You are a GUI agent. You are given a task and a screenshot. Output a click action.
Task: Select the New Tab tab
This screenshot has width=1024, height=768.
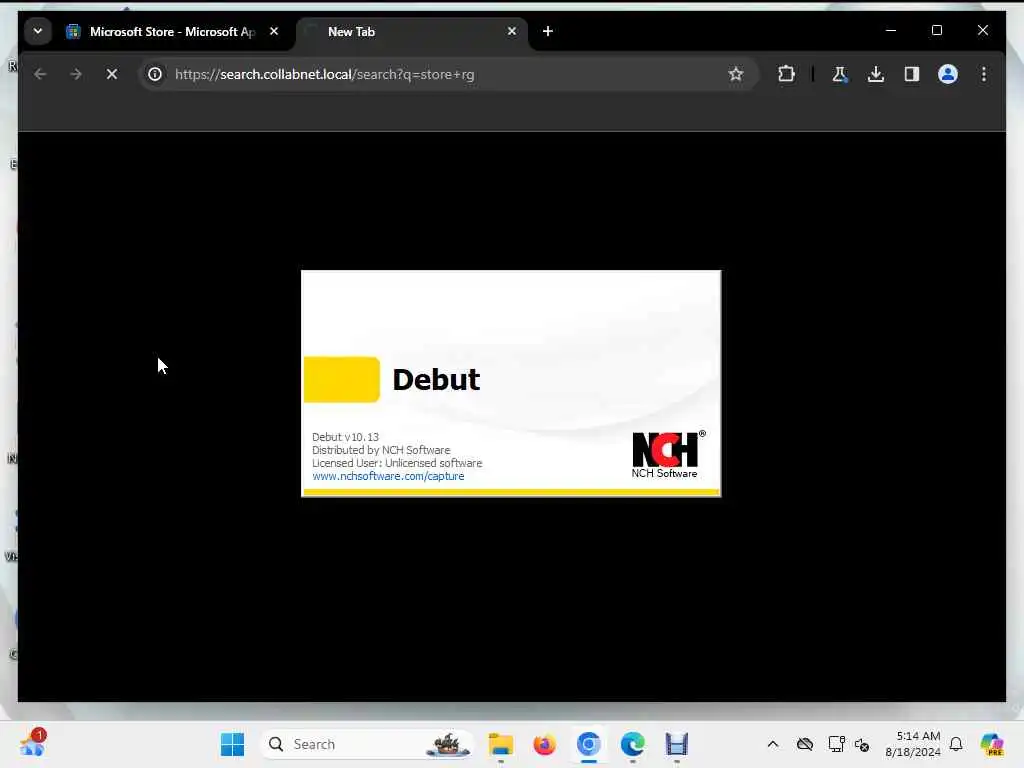[x=411, y=31]
